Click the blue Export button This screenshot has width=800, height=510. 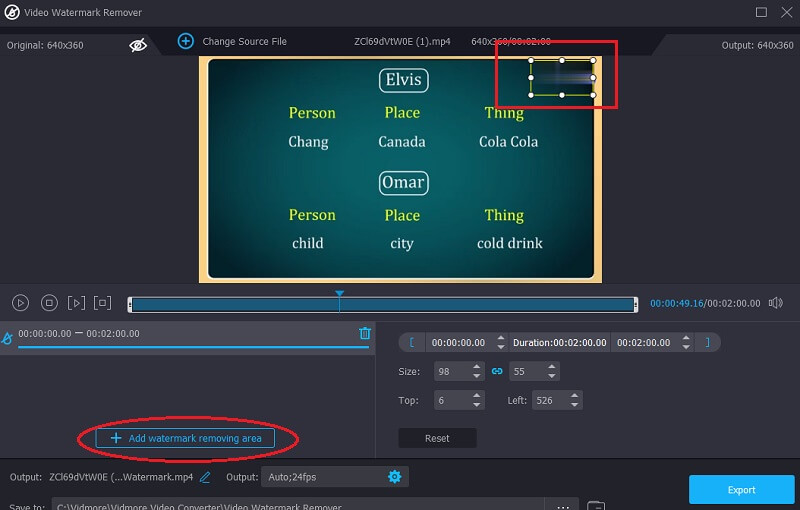[x=742, y=490]
